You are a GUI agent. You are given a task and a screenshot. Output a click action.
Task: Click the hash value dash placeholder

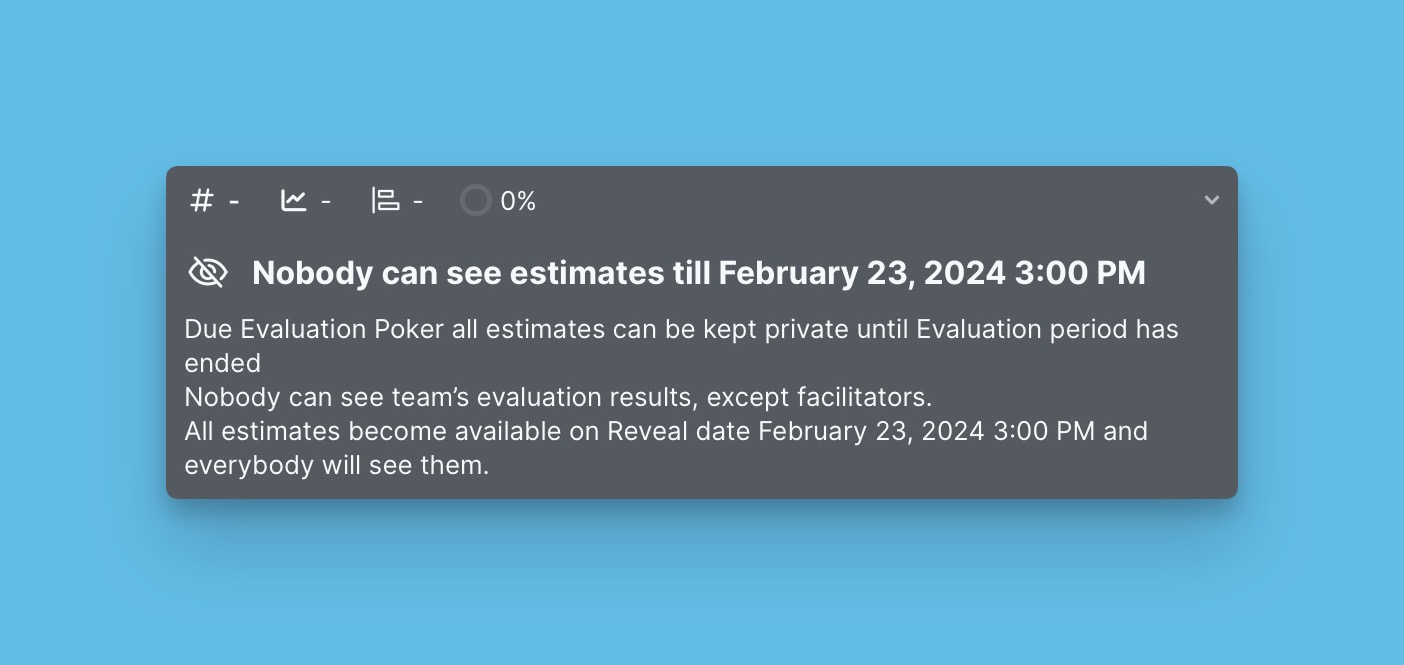[x=234, y=200]
